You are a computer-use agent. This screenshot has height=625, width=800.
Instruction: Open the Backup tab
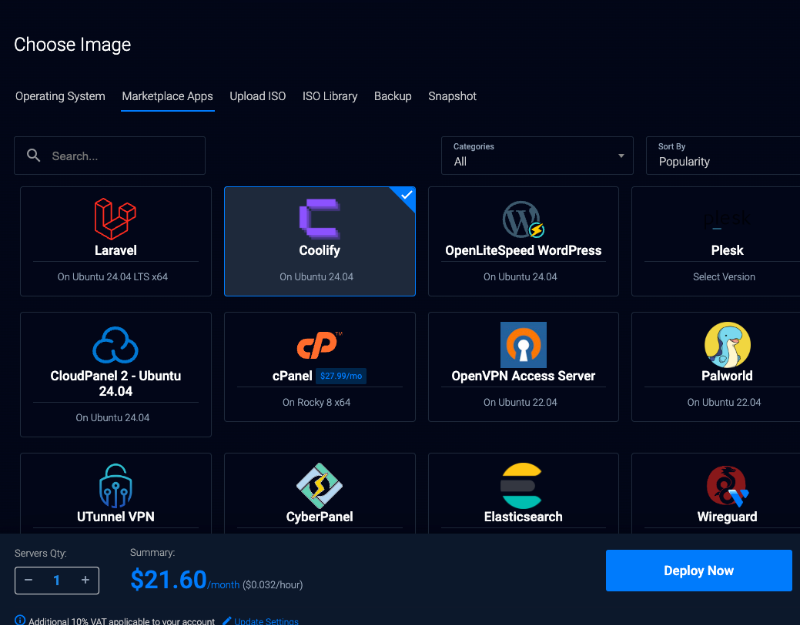[393, 96]
